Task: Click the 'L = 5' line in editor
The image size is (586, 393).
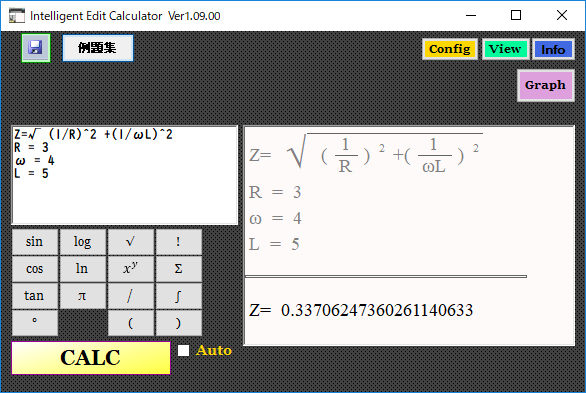Action: tap(31, 174)
